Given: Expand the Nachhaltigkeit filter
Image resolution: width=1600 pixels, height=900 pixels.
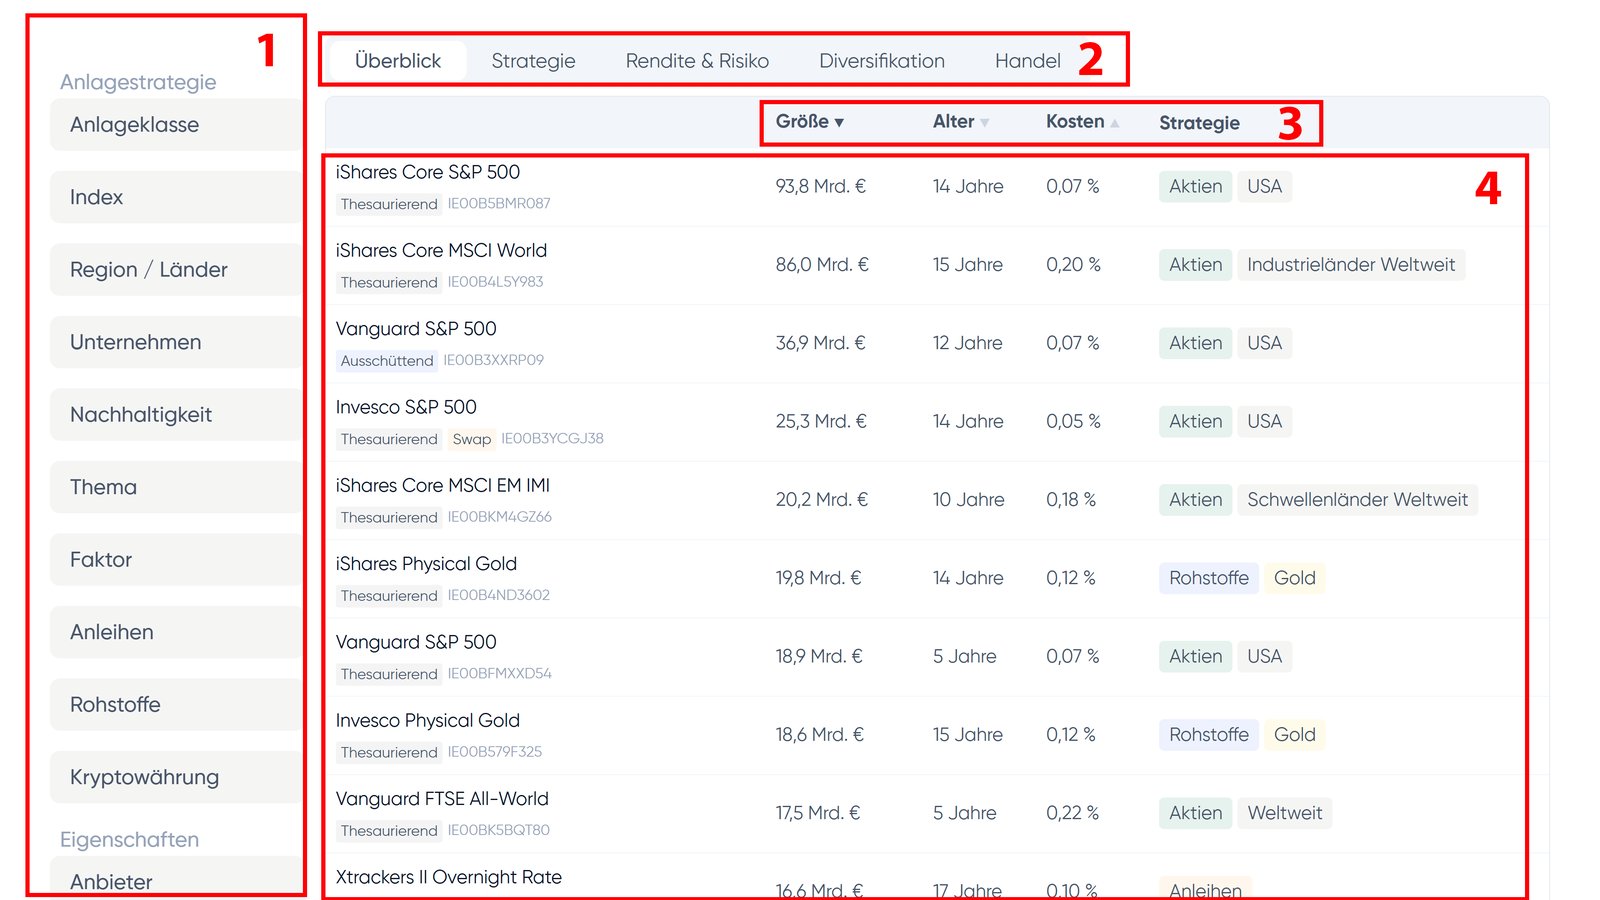Looking at the screenshot, I should point(141,415).
